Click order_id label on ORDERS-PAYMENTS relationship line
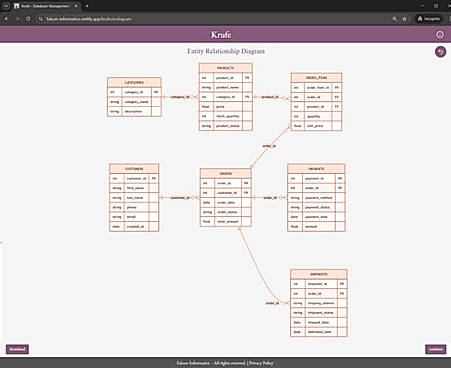 (270, 198)
